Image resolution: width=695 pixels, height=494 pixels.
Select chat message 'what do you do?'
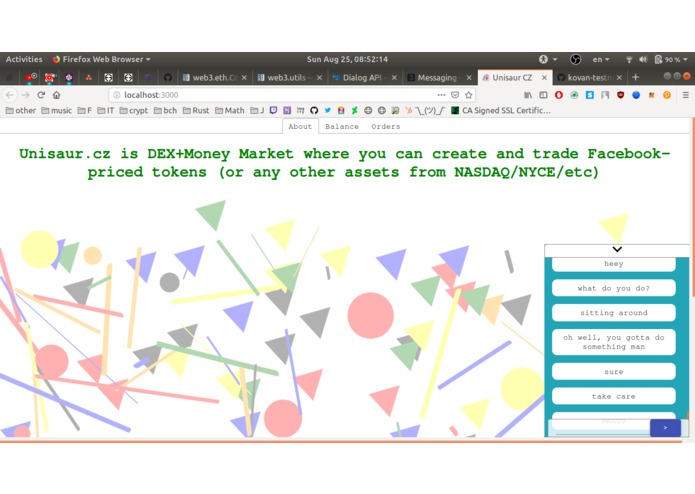tap(613, 288)
